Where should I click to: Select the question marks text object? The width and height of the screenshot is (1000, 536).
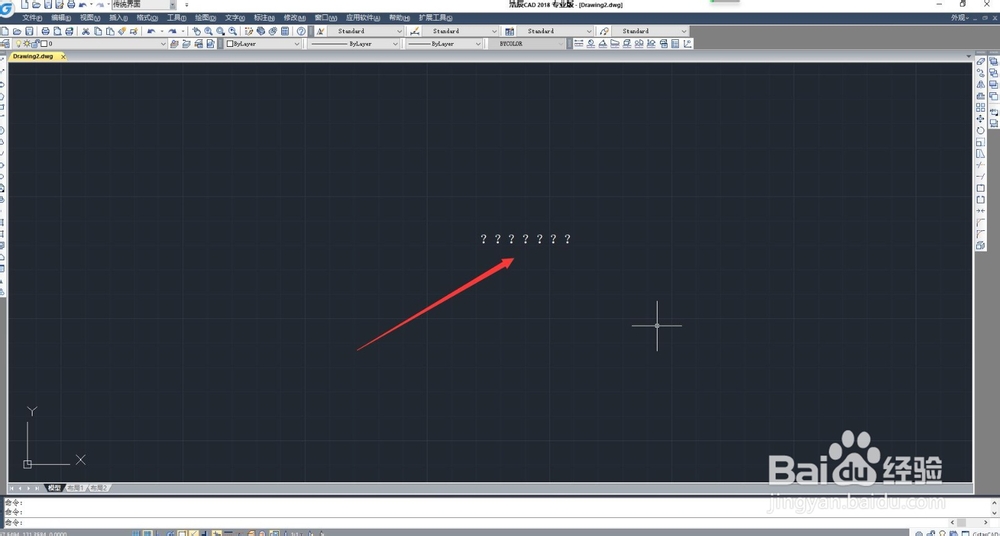pos(526,239)
